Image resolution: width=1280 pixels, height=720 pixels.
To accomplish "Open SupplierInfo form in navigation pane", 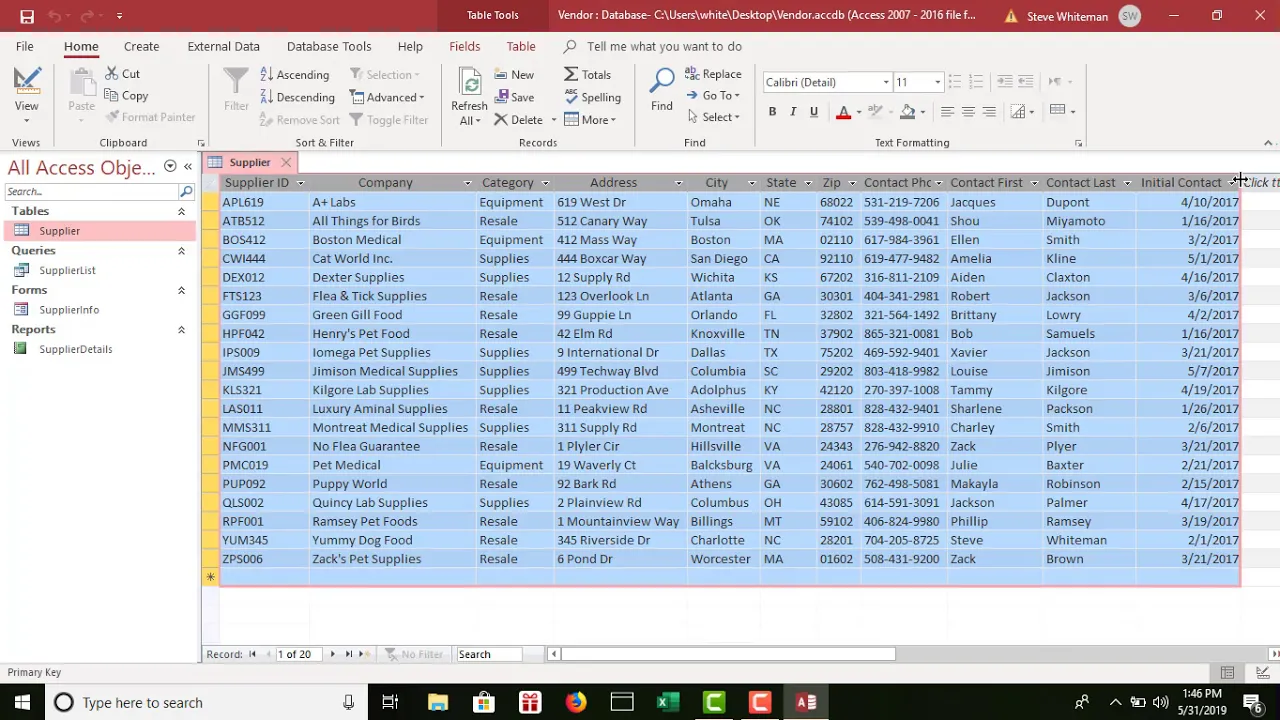I will (x=69, y=310).
